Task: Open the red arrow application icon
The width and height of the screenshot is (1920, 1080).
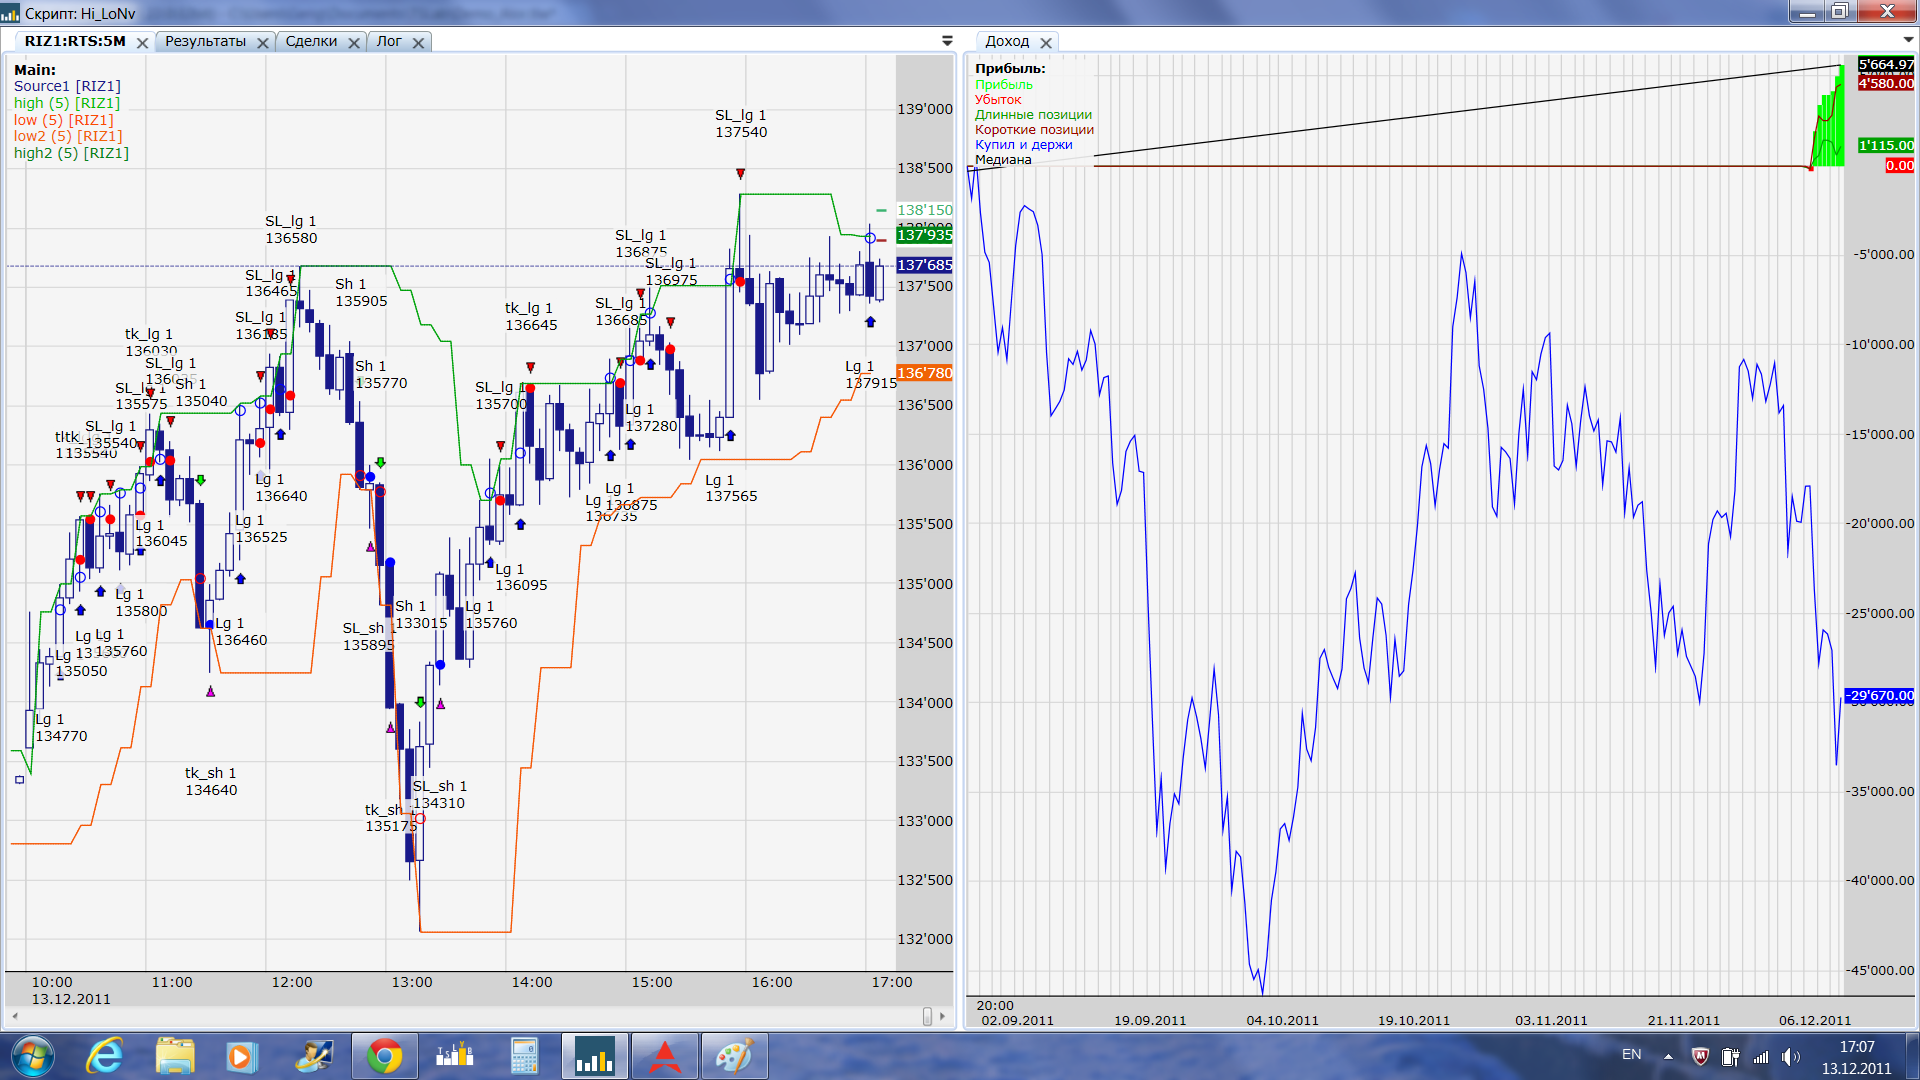Action: (664, 1056)
